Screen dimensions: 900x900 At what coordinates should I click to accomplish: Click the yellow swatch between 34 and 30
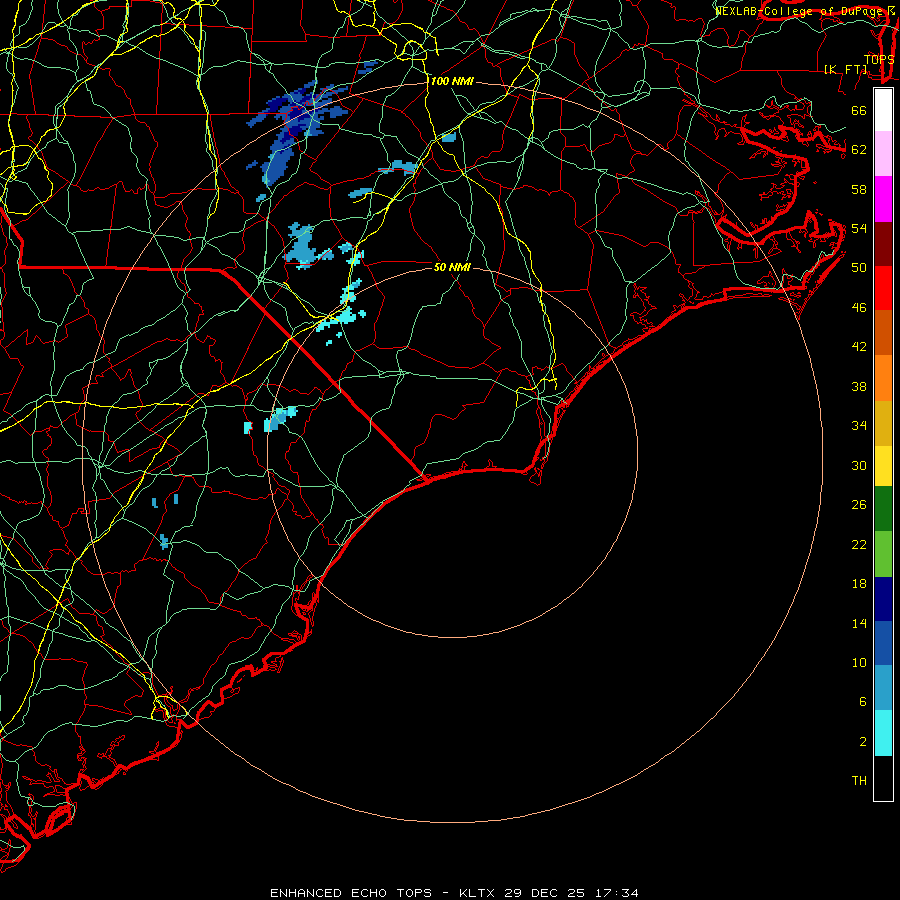(x=883, y=466)
